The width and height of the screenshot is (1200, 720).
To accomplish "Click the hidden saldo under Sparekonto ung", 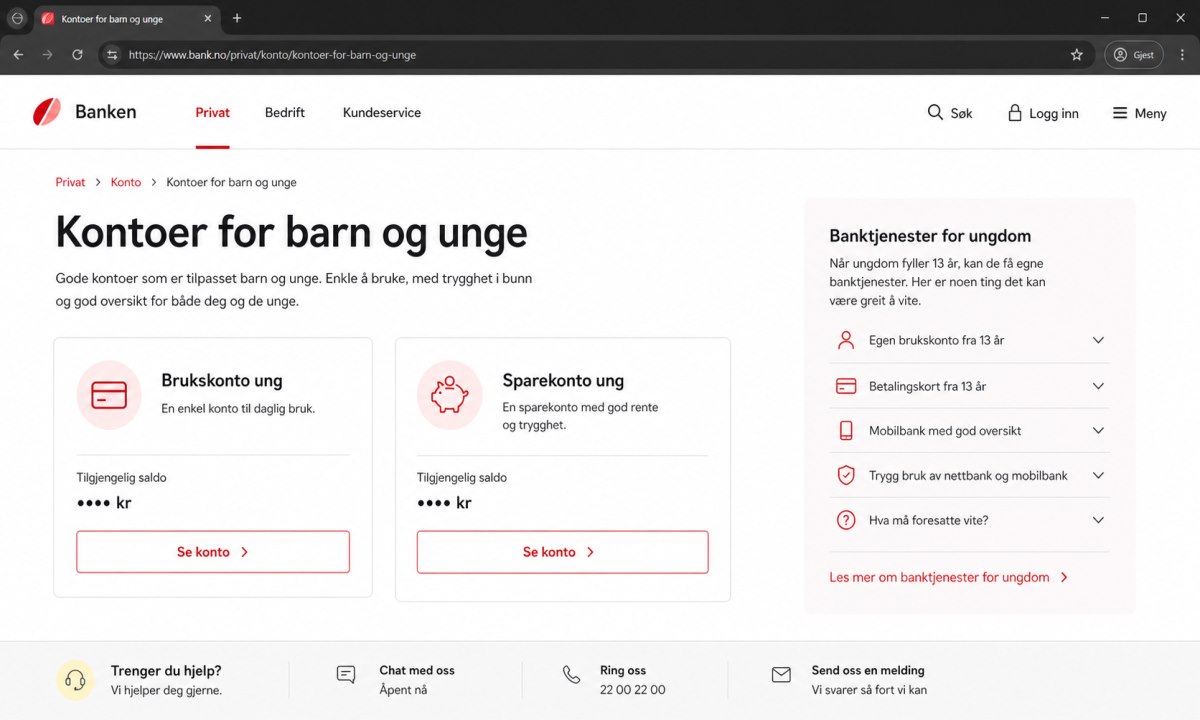I will click(x=444, y=503).
